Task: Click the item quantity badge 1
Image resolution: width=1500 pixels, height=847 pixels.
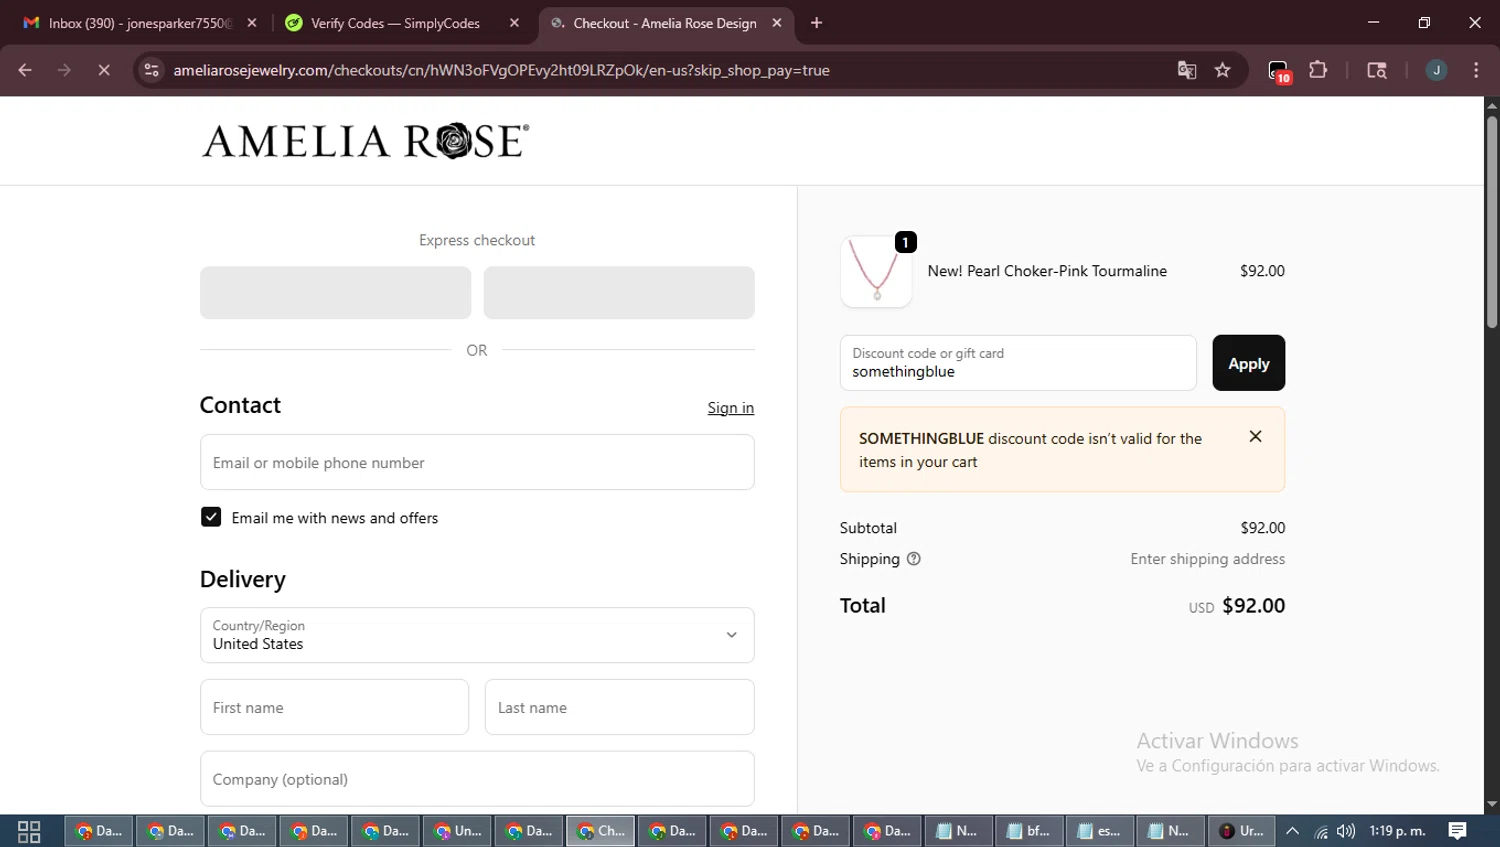Action: click(x=905, y=242)
